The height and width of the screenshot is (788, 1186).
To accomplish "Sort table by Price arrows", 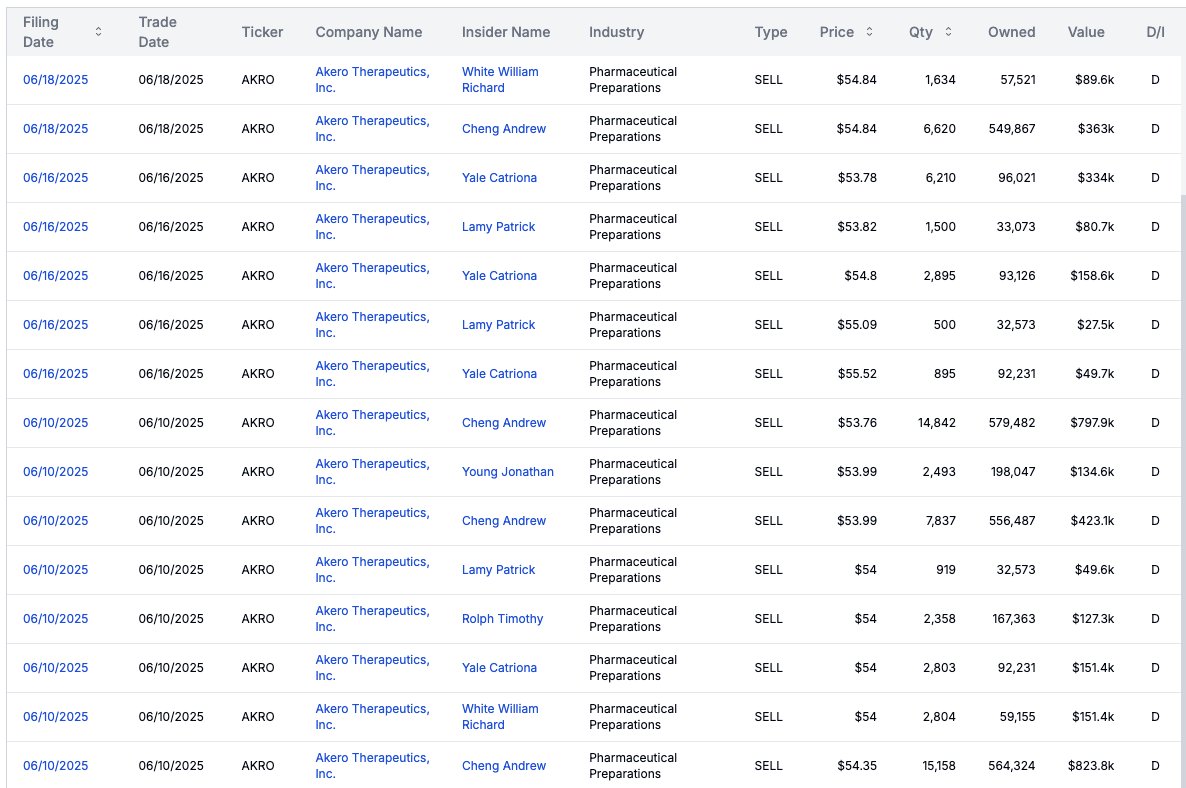I will [869, 32].
